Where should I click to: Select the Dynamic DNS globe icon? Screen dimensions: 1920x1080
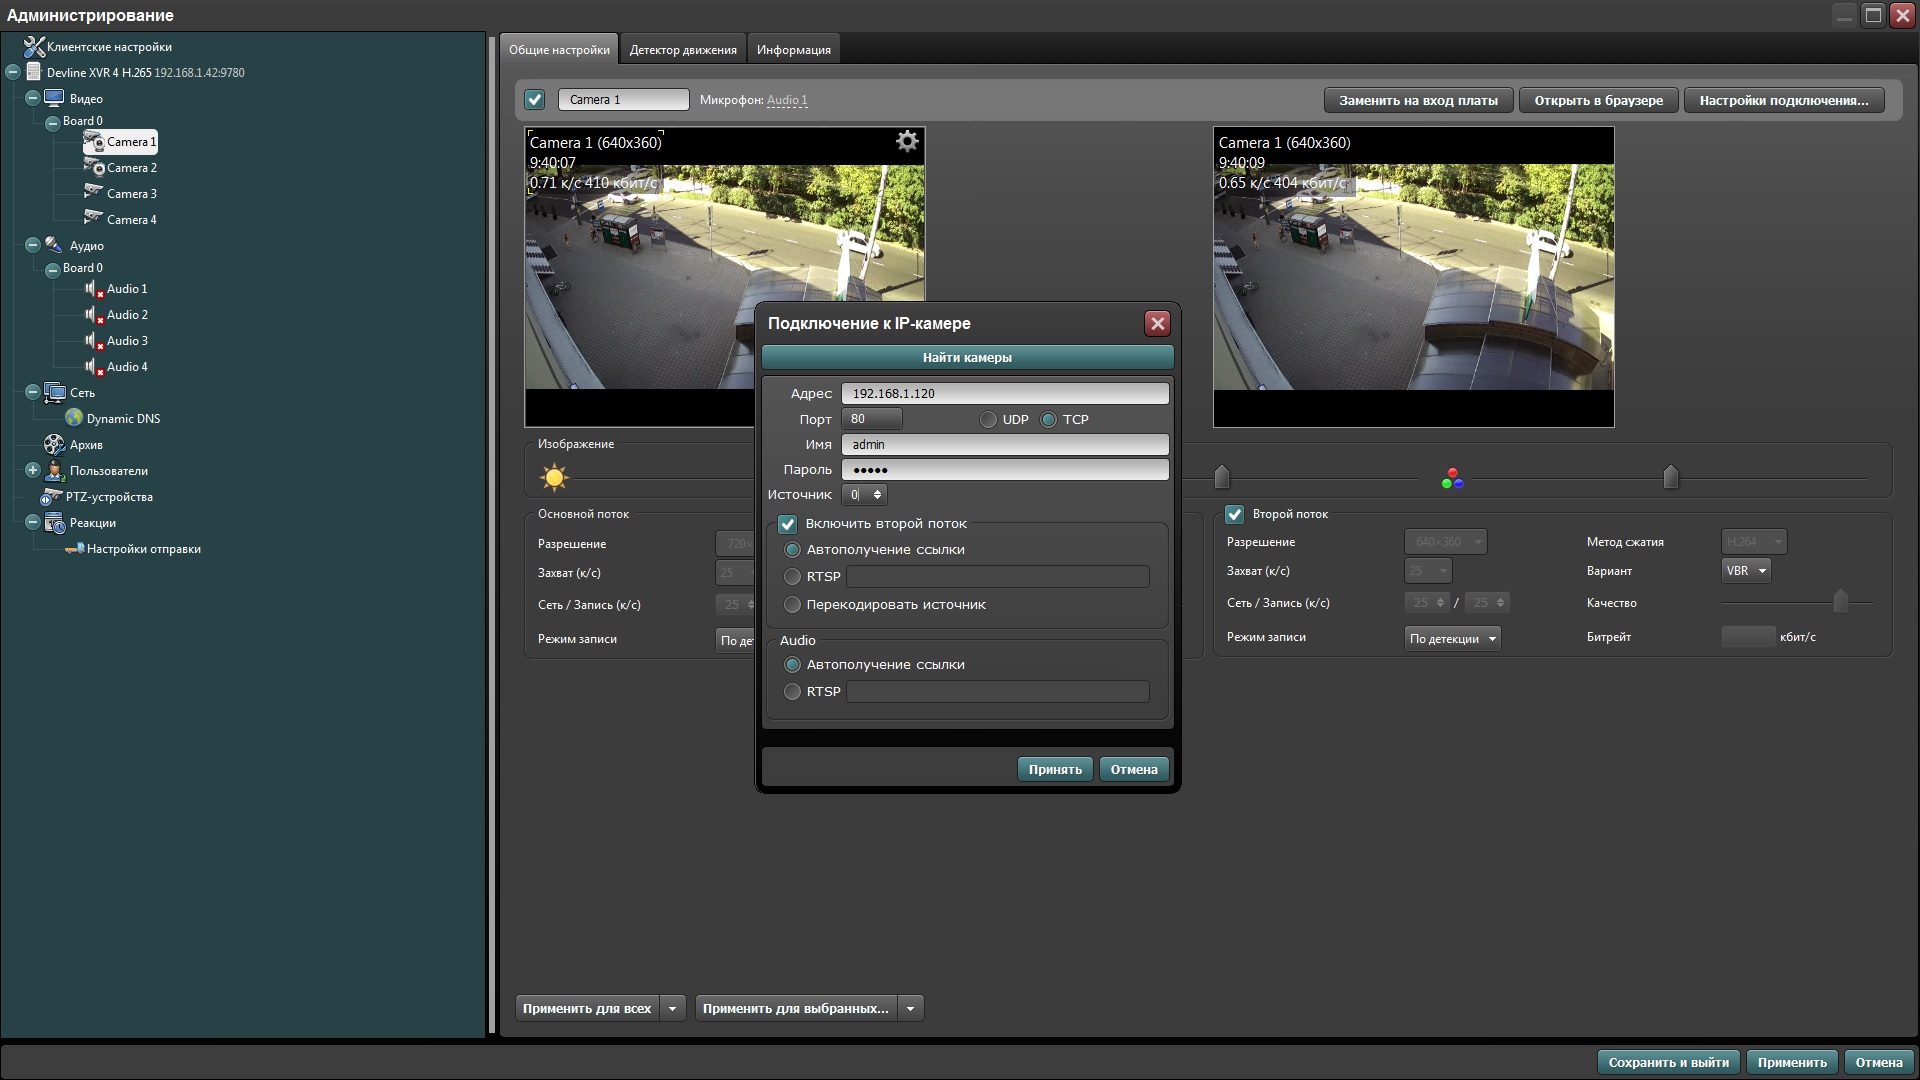(74, 418)
